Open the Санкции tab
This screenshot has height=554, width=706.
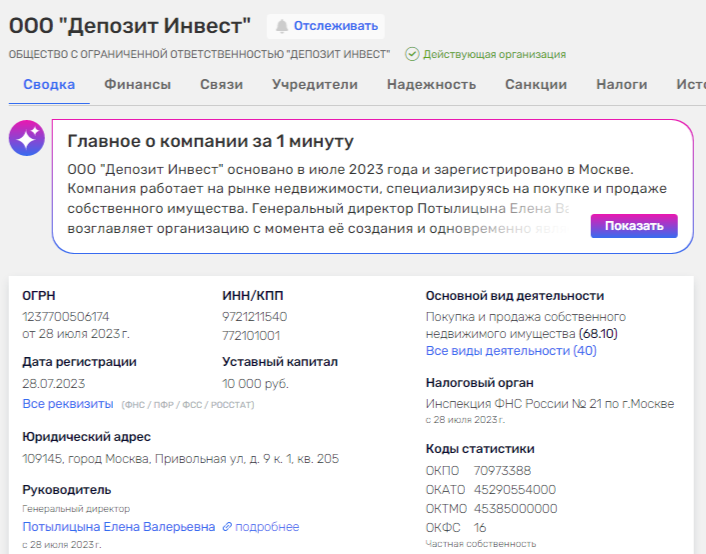tap(536, 85)
